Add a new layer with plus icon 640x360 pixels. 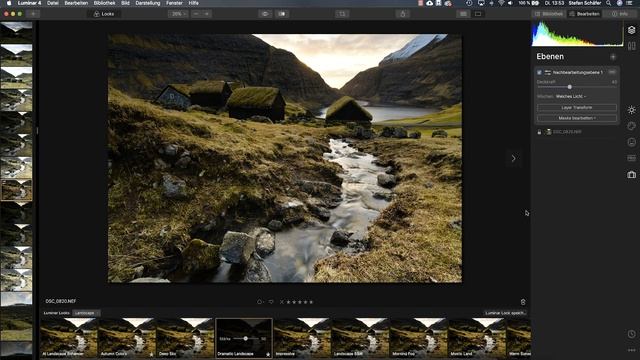(613, 57)
